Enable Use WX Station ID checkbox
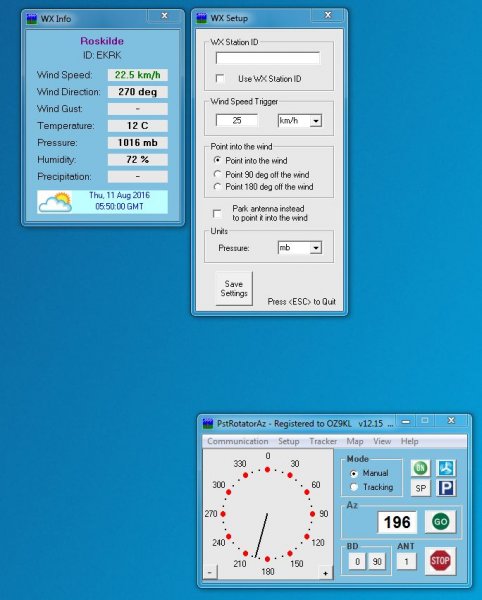 point(220,78)
